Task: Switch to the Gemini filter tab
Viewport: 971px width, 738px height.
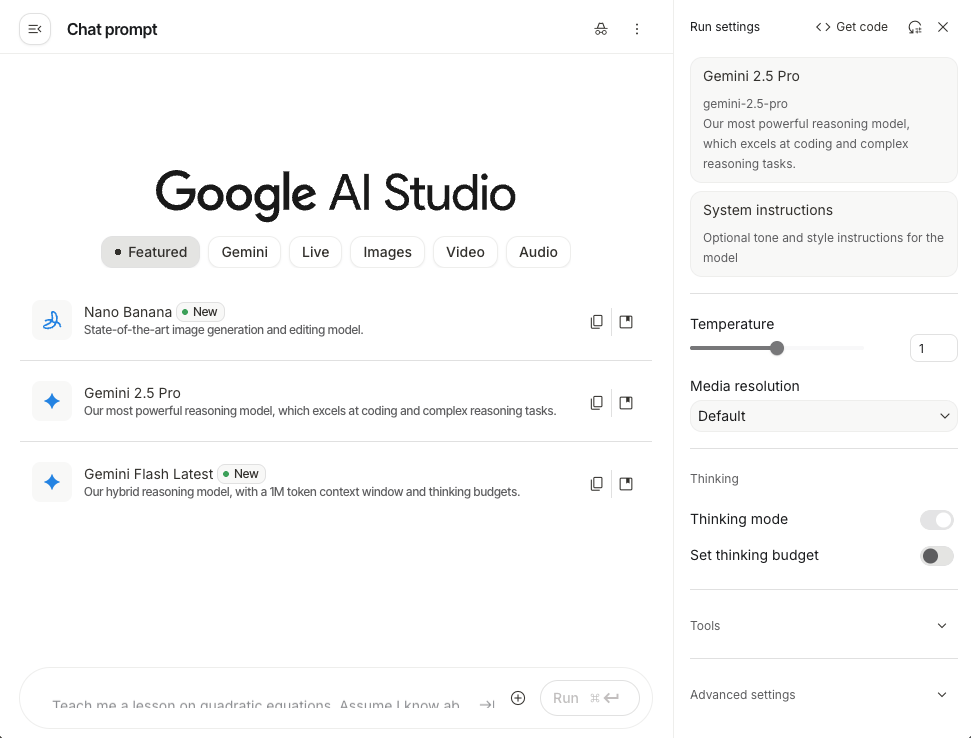Action: (x=244, y=252)
